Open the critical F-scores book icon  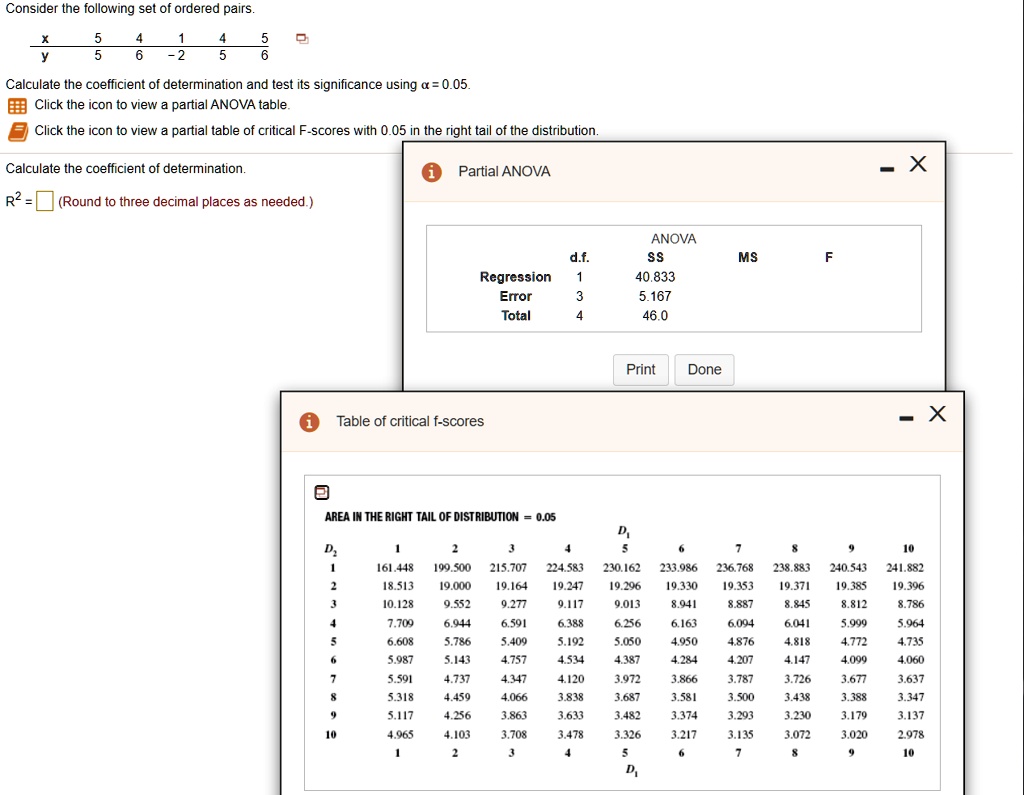tap(17, 131)
